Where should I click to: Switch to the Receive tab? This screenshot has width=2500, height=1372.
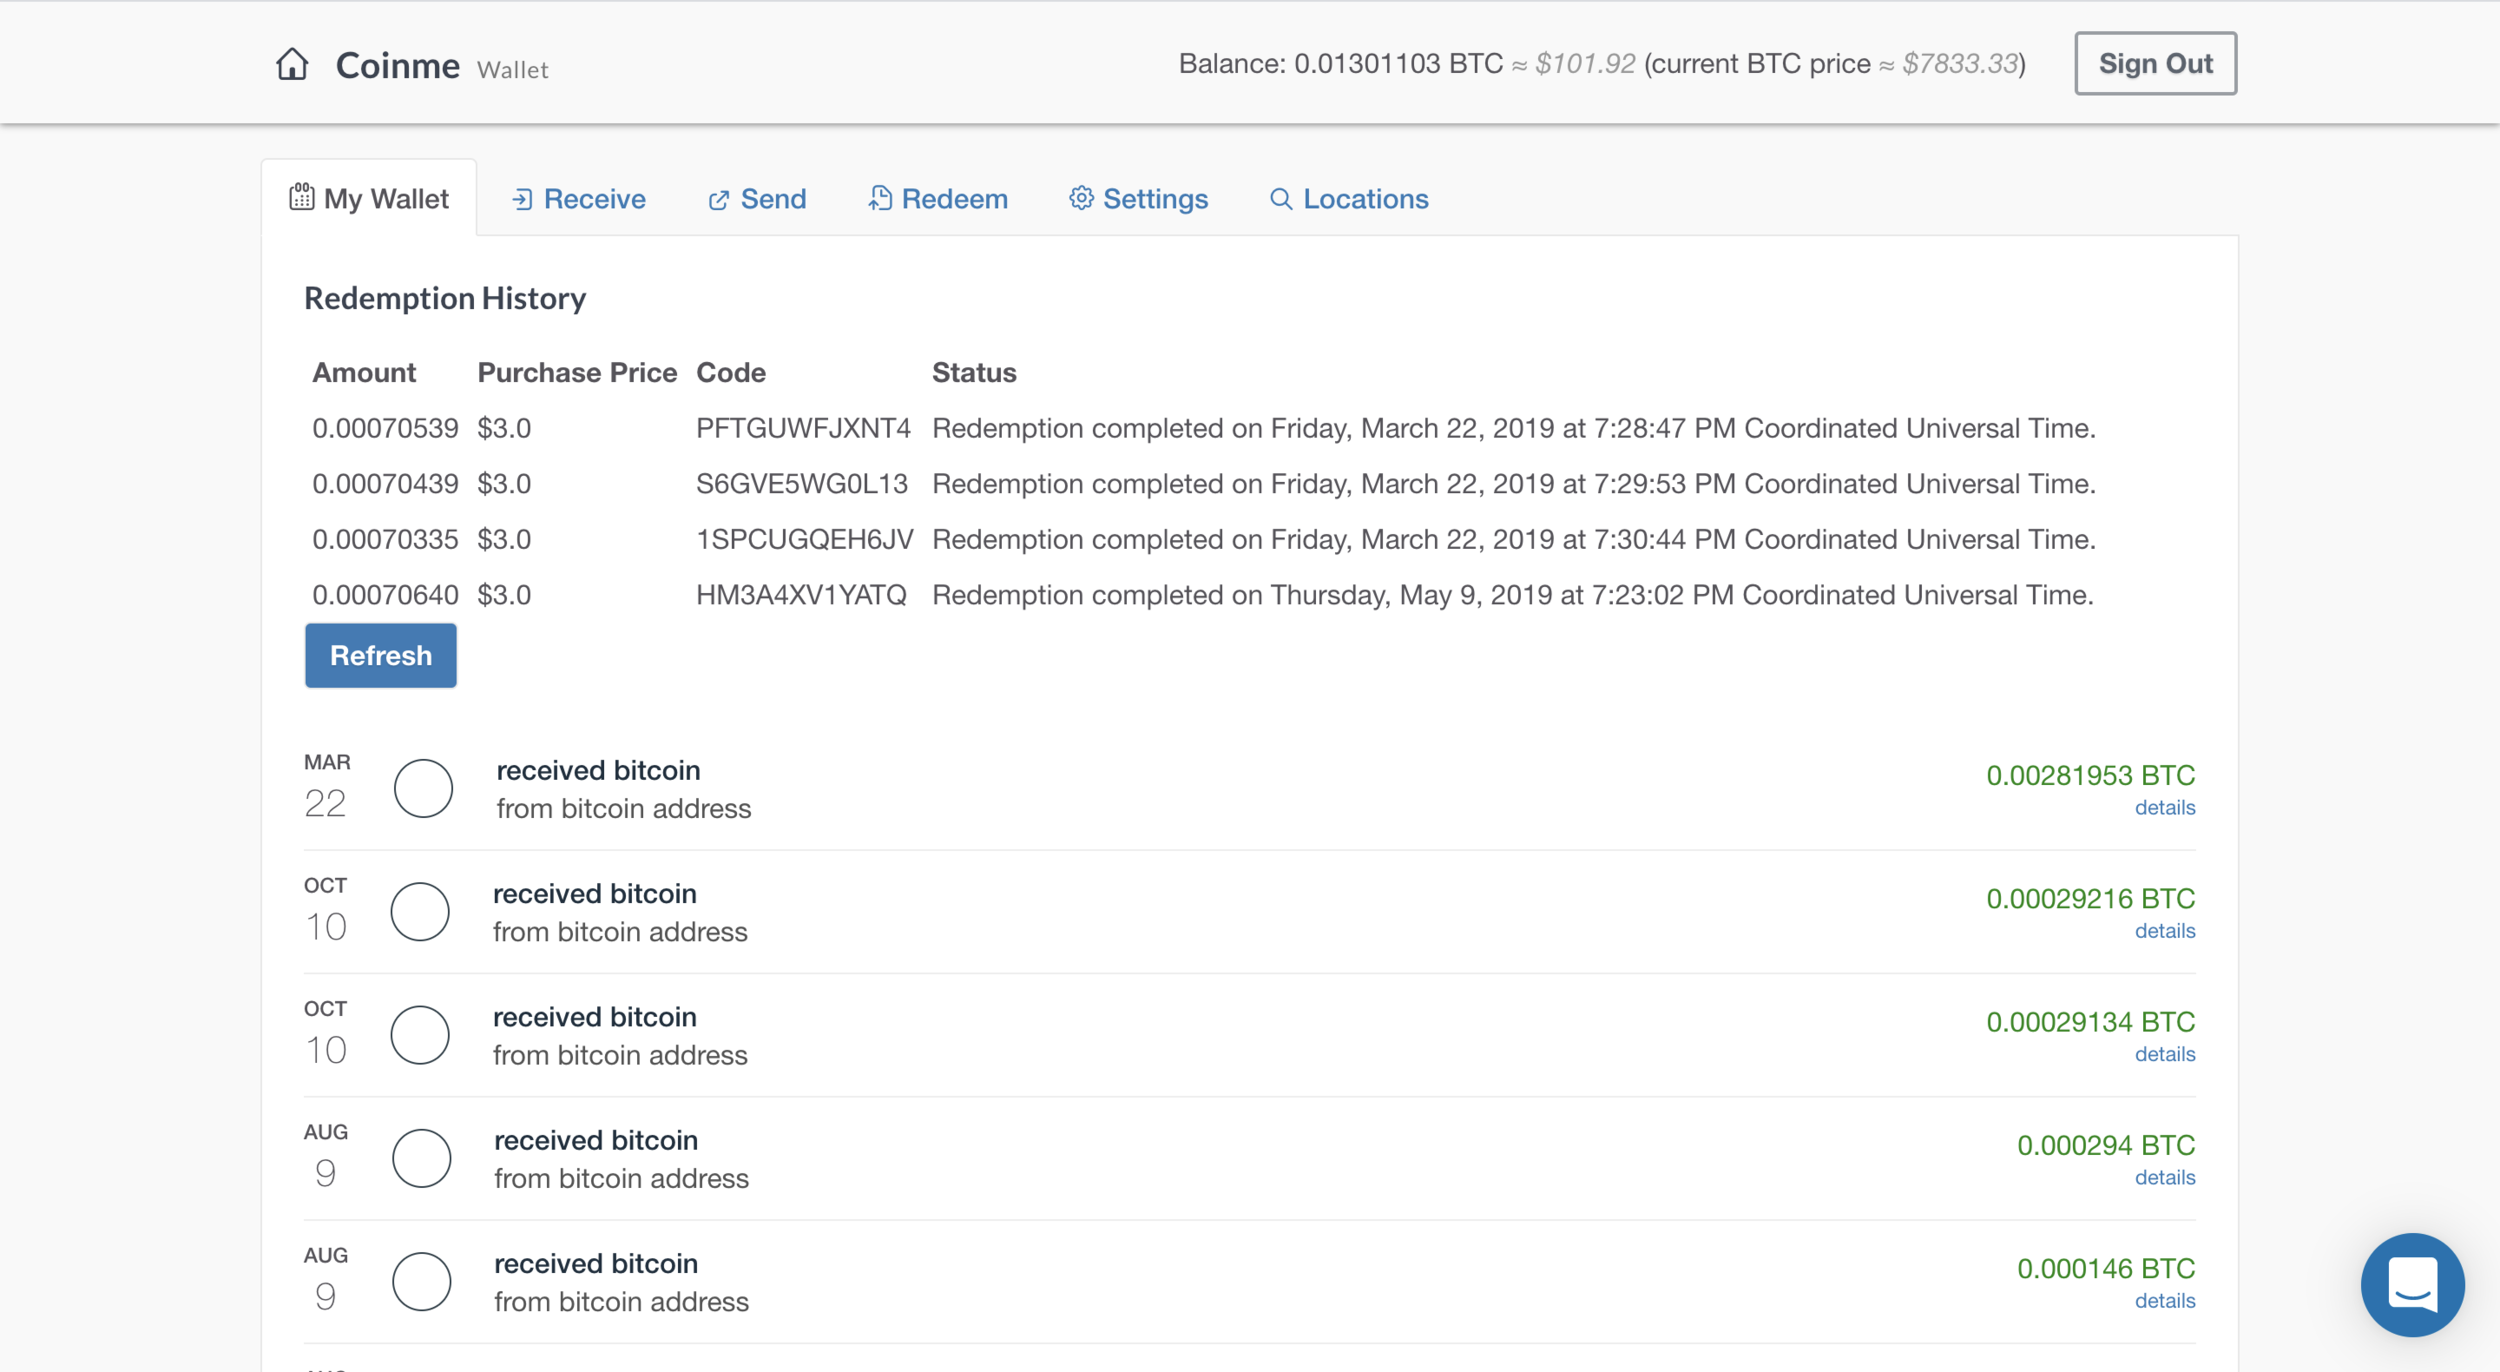pos(594,199)
